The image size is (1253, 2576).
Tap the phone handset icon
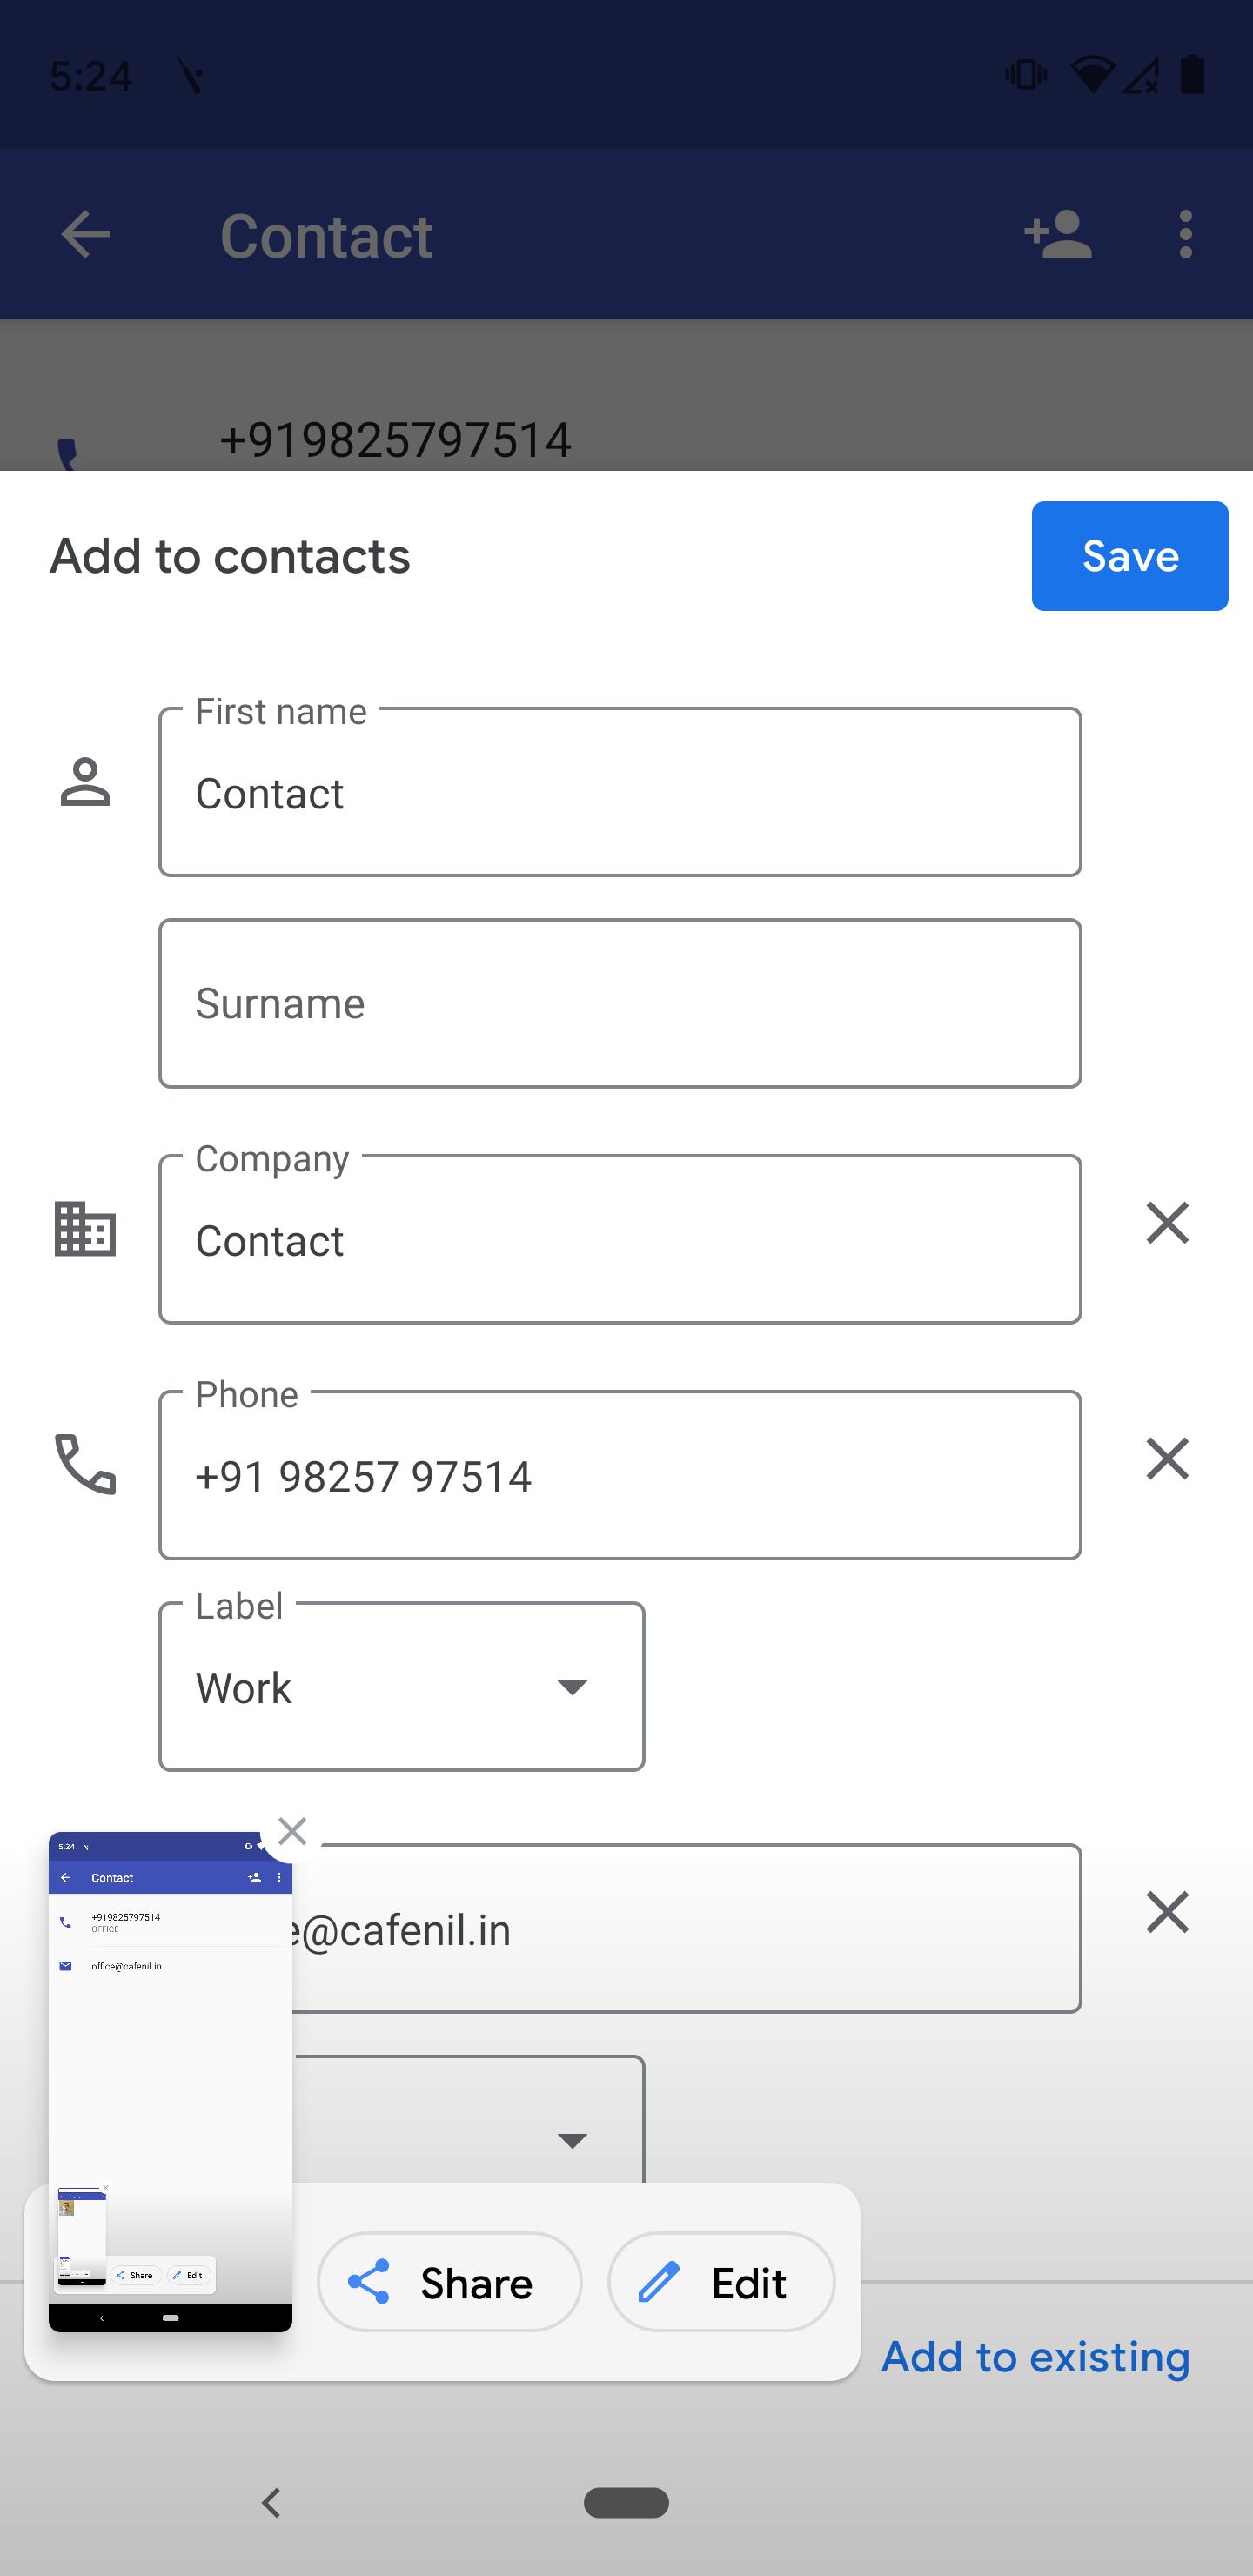pos(85,1464)
